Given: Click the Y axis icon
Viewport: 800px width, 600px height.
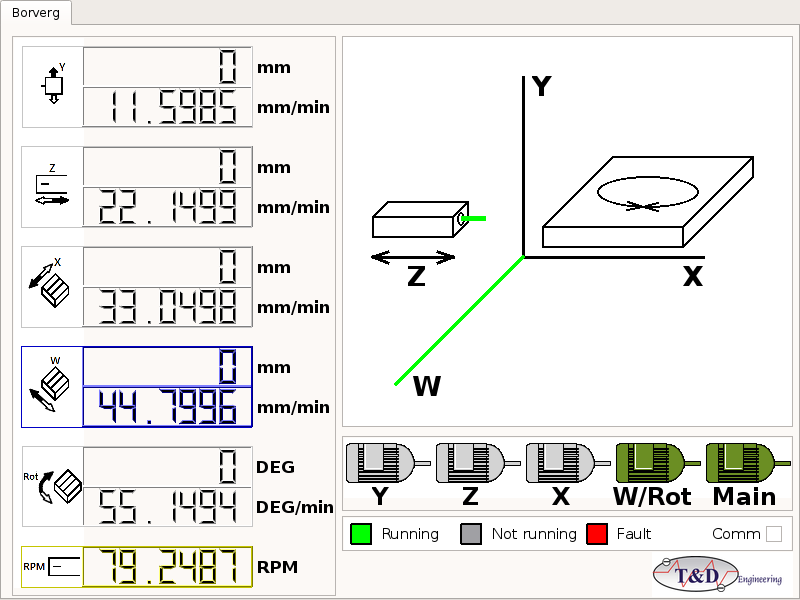Looking at the screenshot, I should [x=52, y=86].
